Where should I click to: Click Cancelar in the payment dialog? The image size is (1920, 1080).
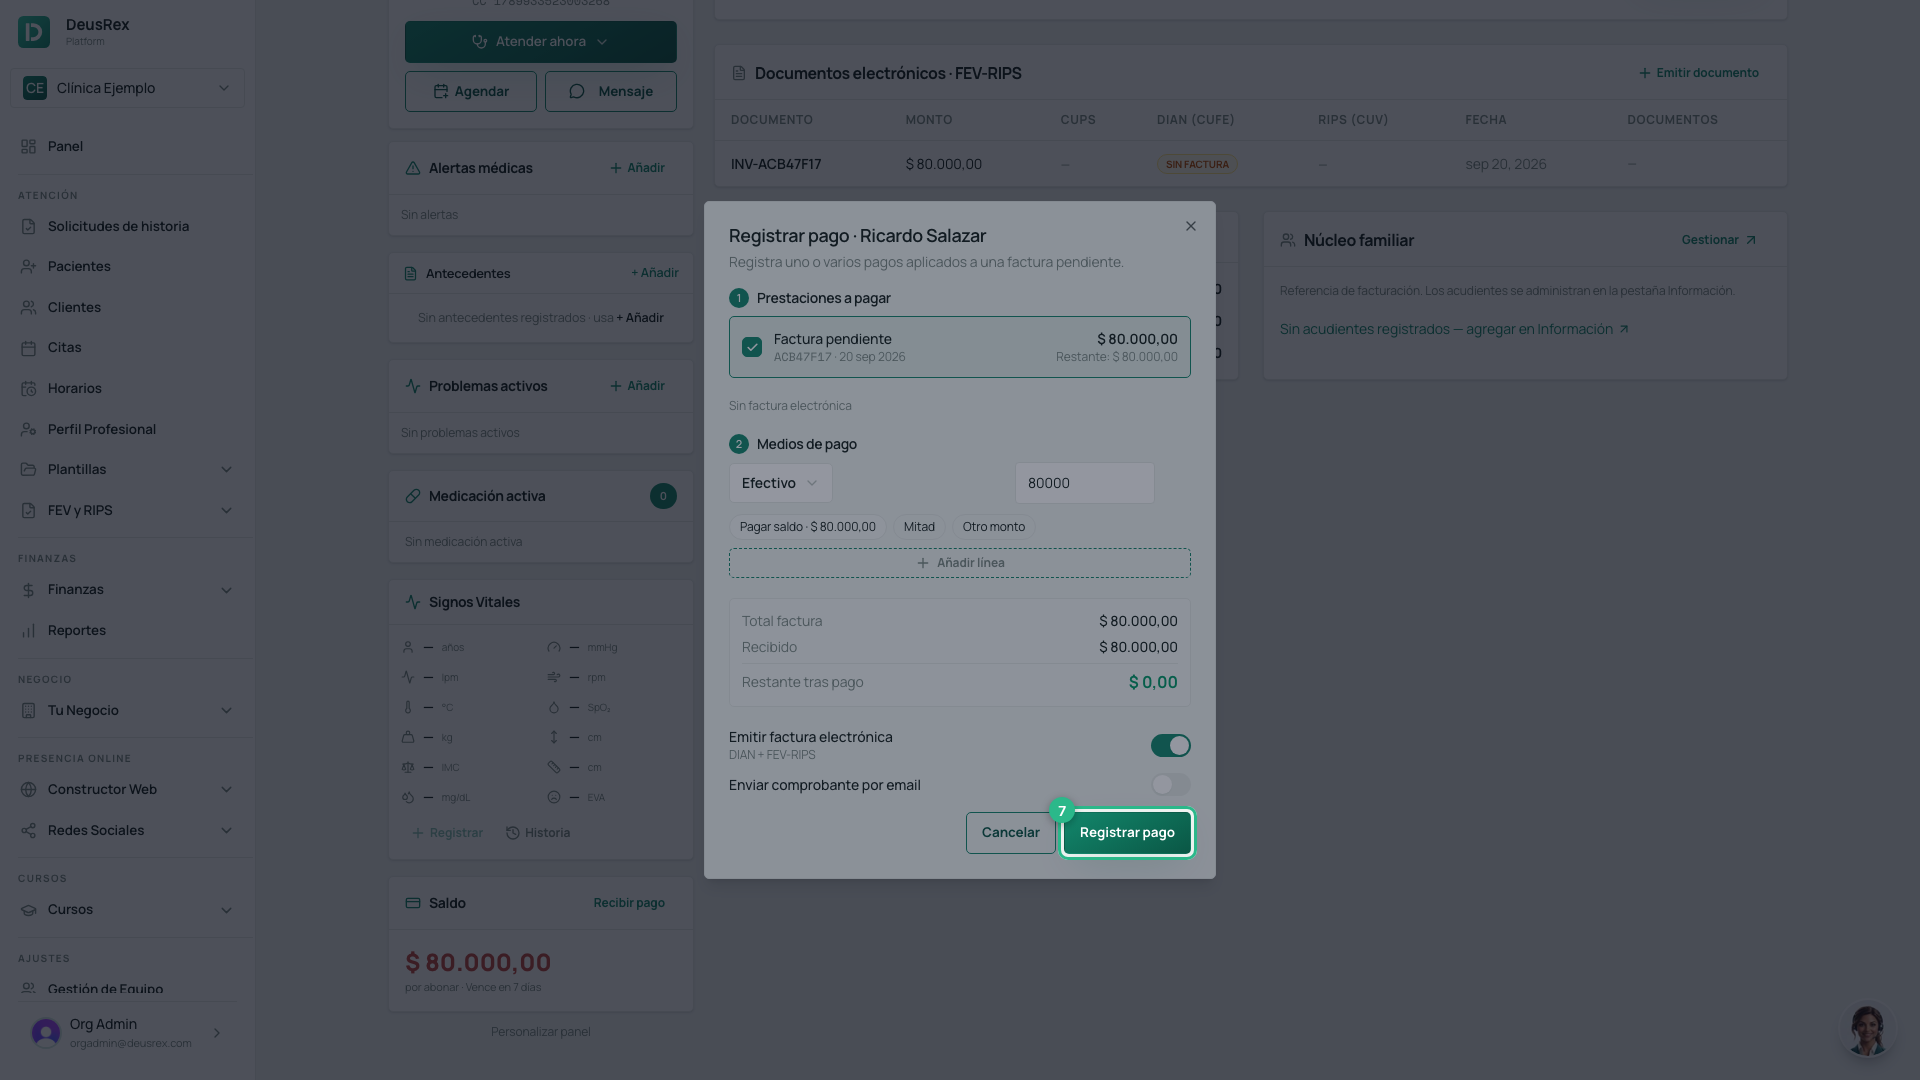tap(1010, 833)
